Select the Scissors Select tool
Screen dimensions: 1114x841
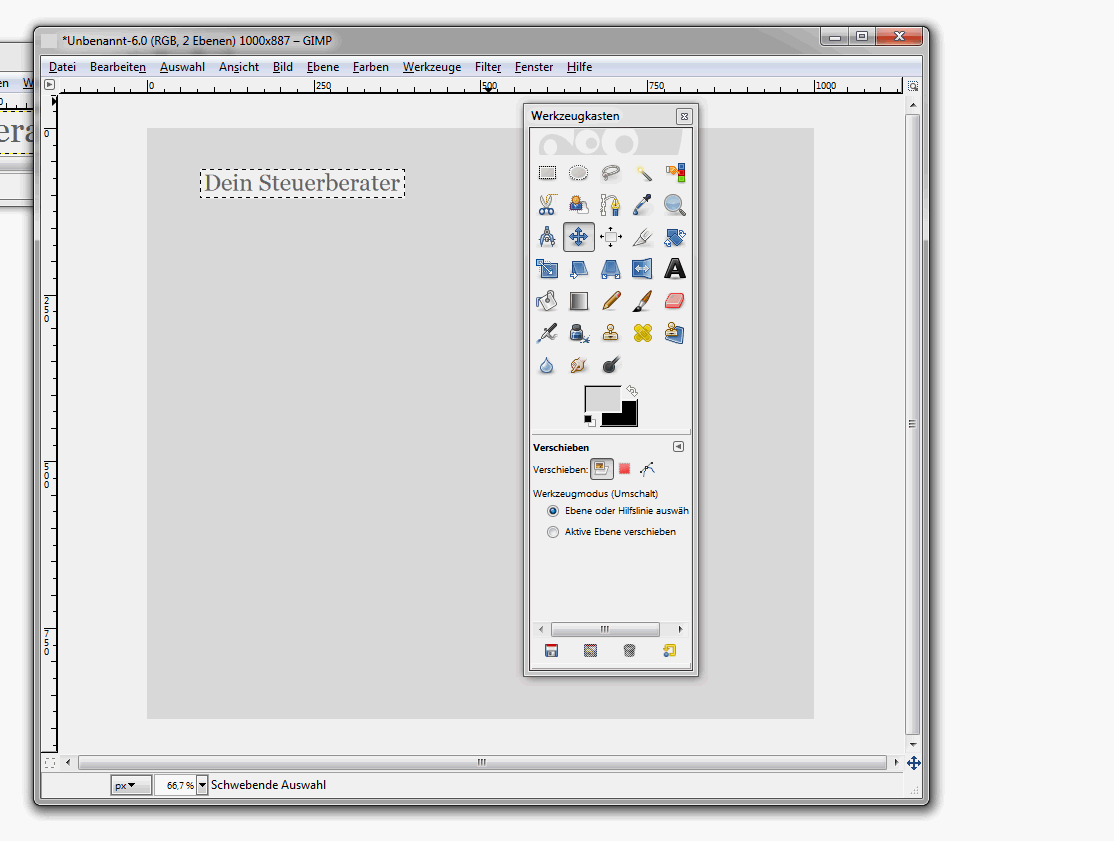(x=547, y=205)
